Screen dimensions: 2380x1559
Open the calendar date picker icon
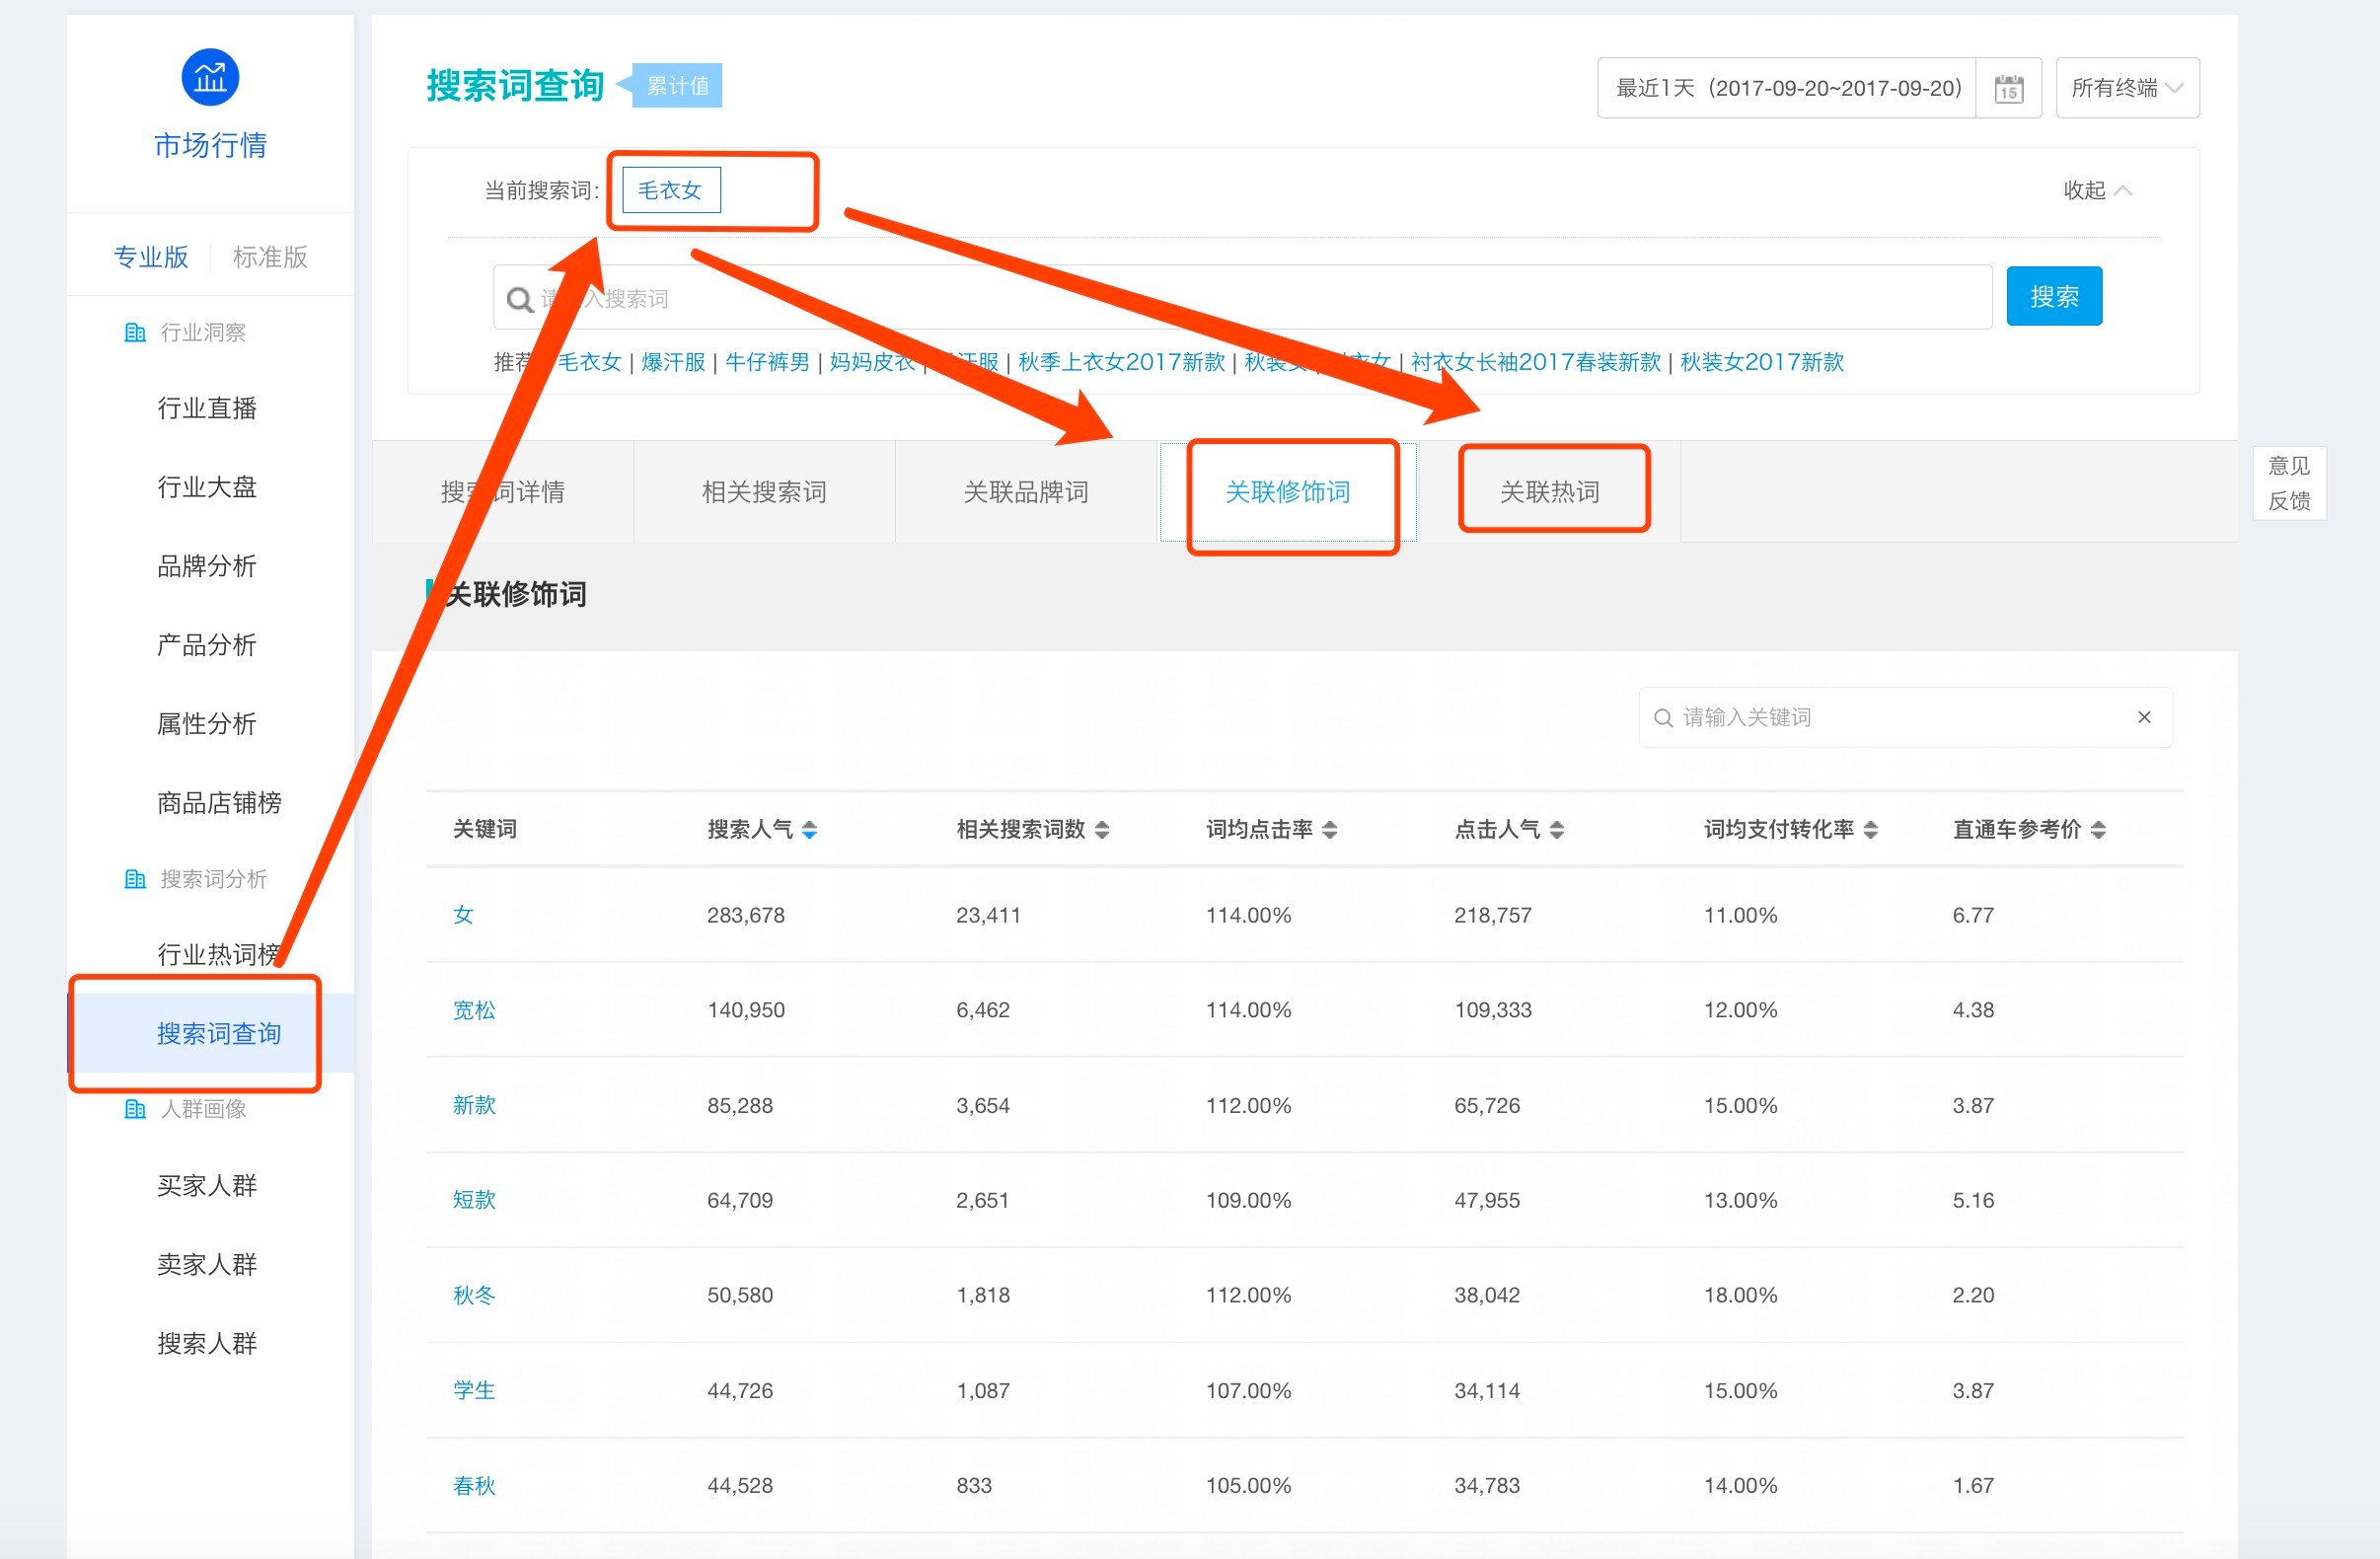(x=2008, y=88)
